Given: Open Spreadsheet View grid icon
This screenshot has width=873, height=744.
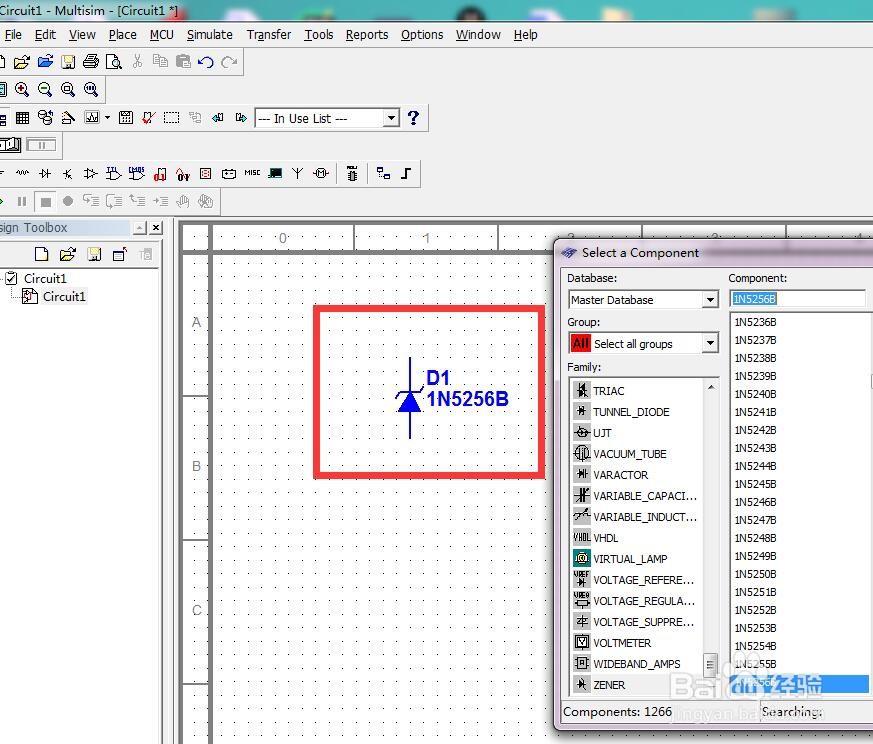Looking at the screenshot, I should click(x=22, y=118).
